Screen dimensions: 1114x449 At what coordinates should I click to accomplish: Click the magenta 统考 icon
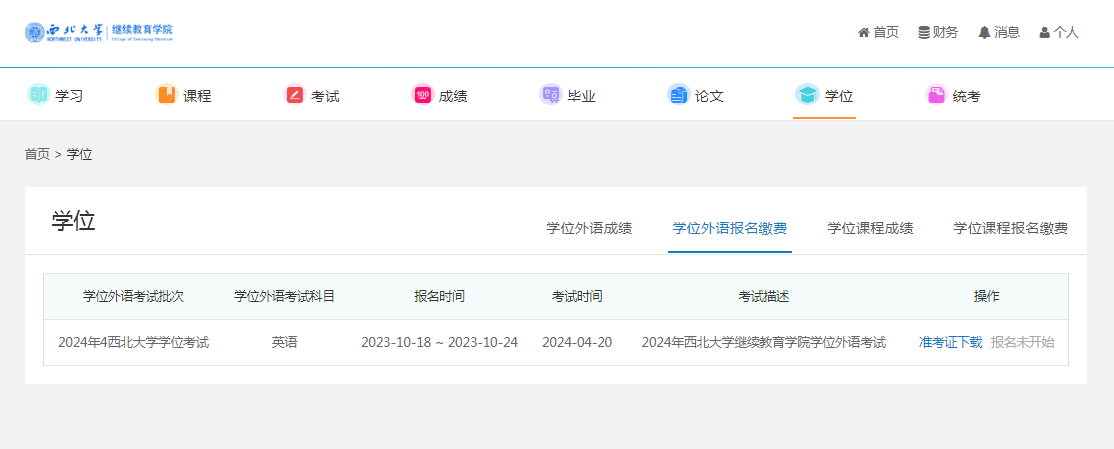click(936, 95)
